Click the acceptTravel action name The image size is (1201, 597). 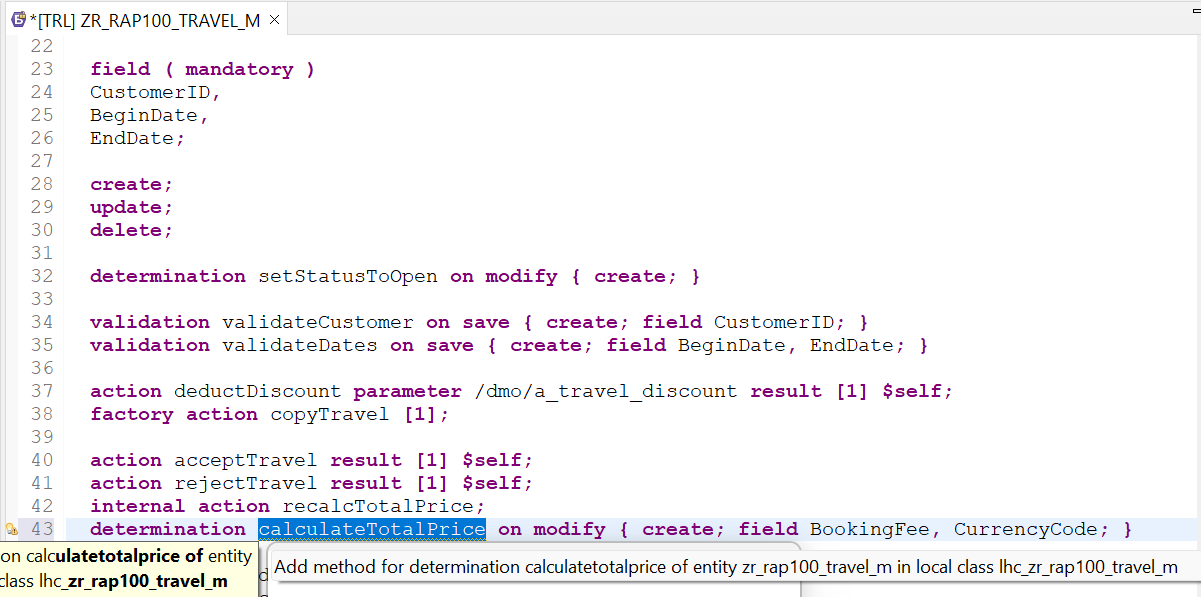pyautogui.click(x=245, y=460)
